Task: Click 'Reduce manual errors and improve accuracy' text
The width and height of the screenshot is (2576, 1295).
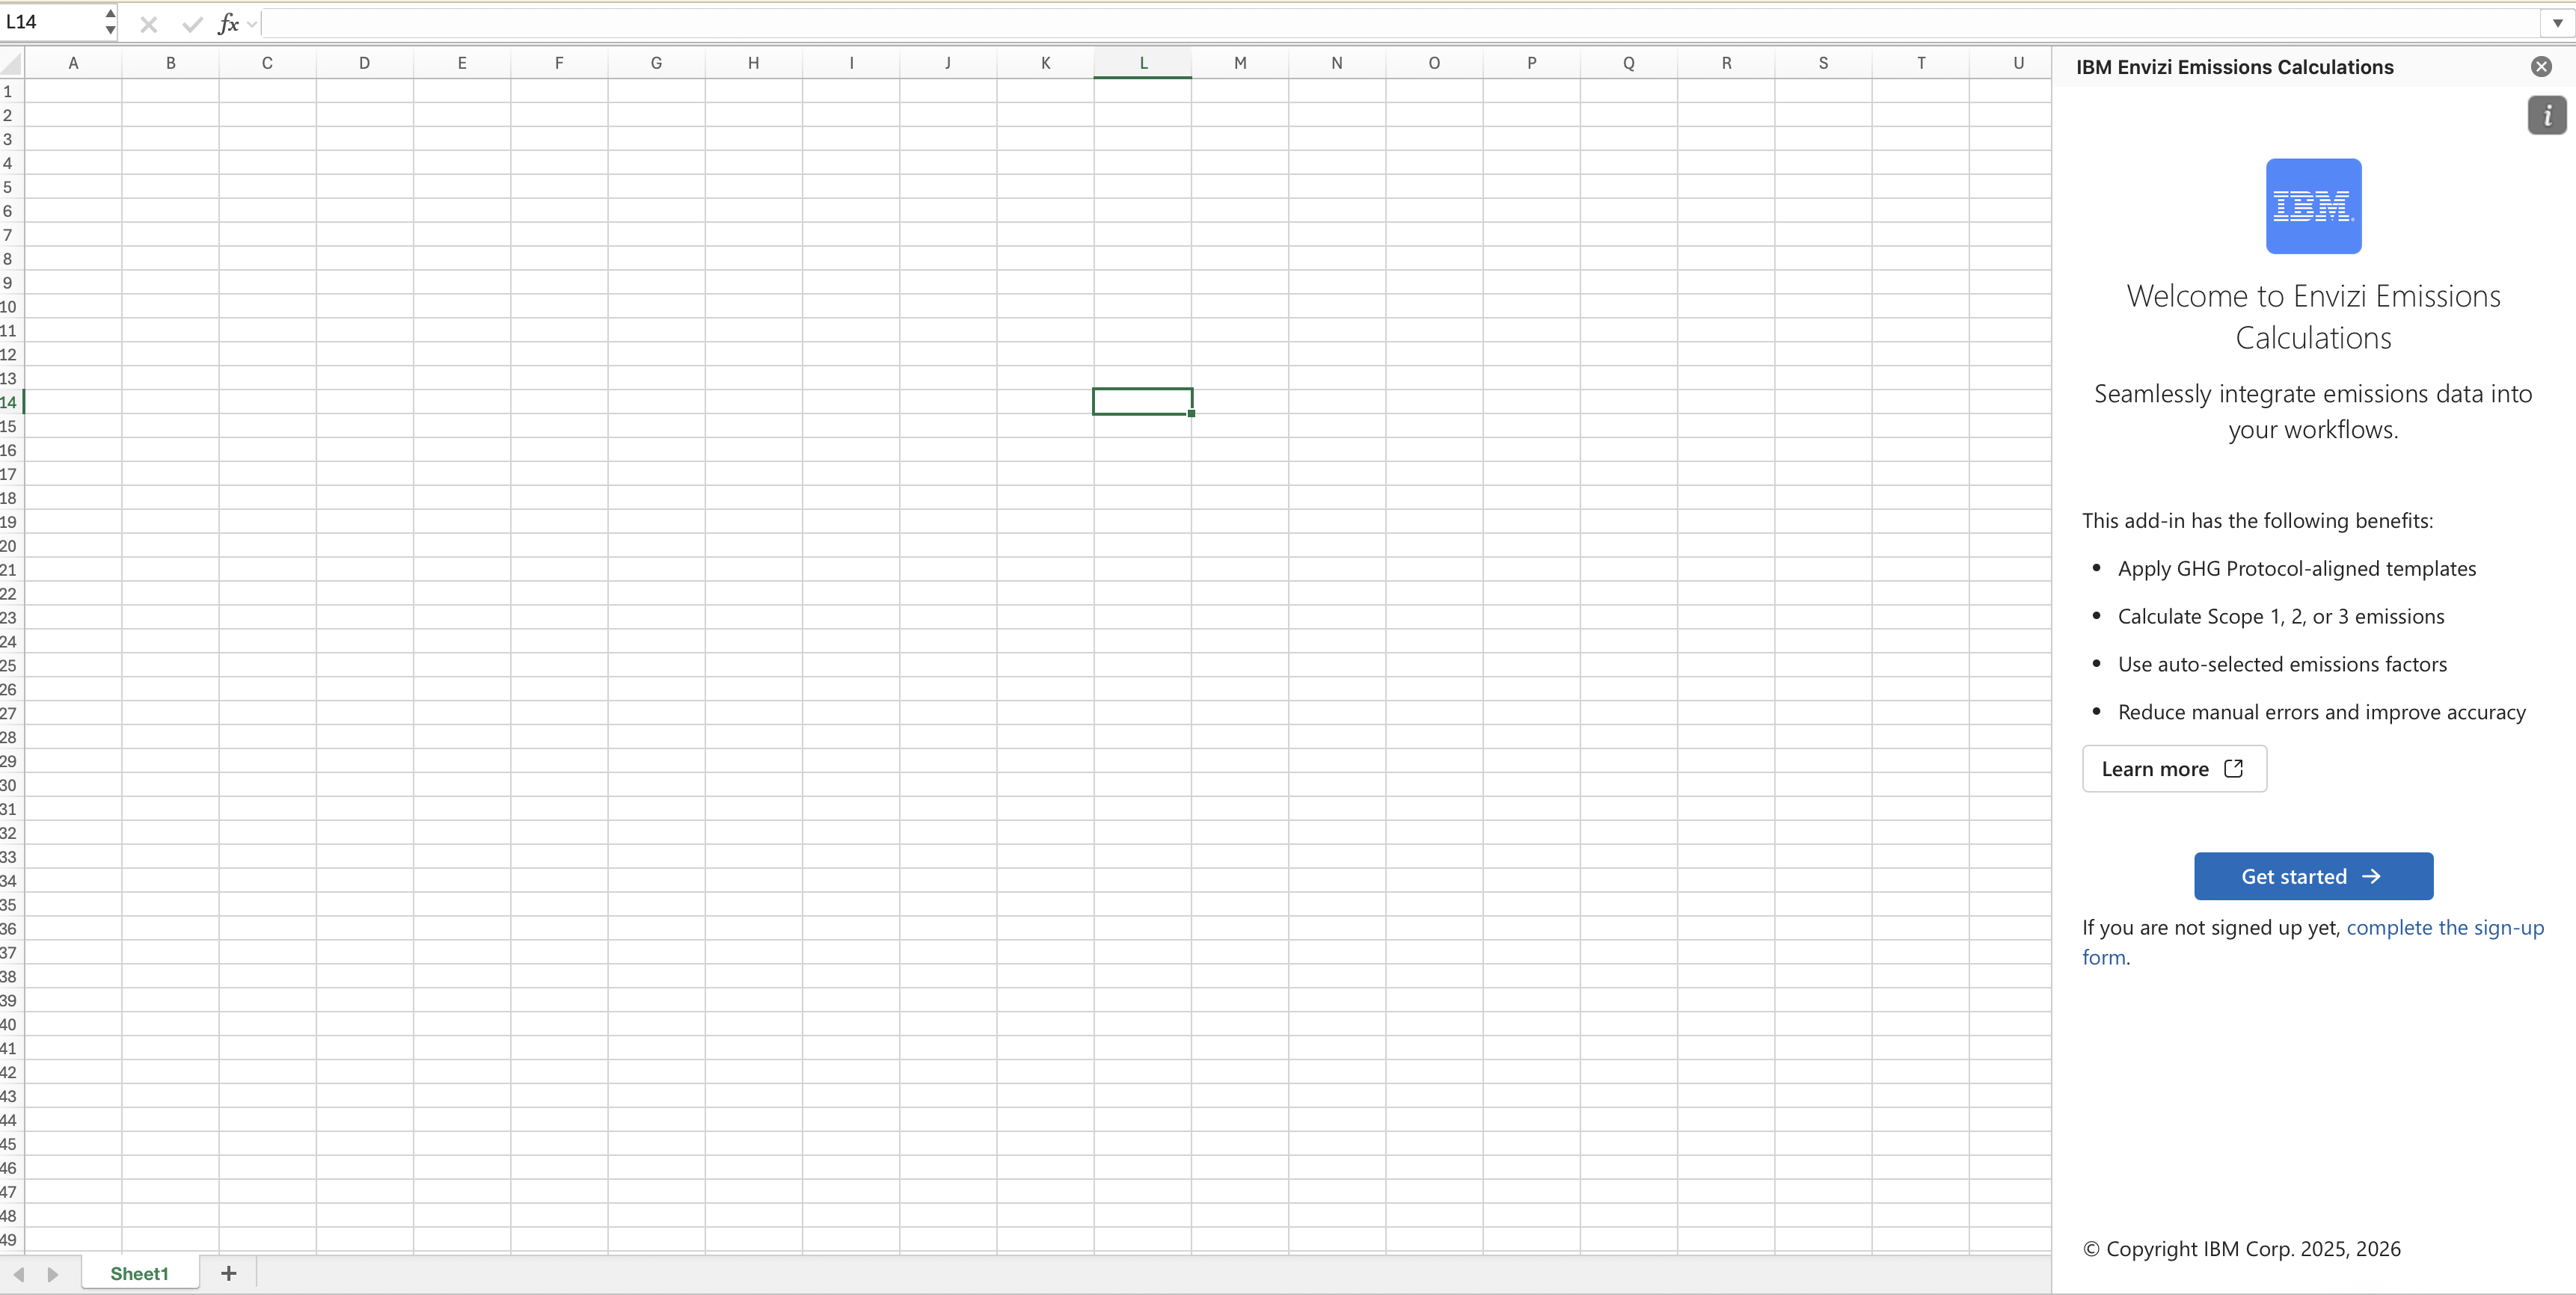Action: [x=2321, y=712]
